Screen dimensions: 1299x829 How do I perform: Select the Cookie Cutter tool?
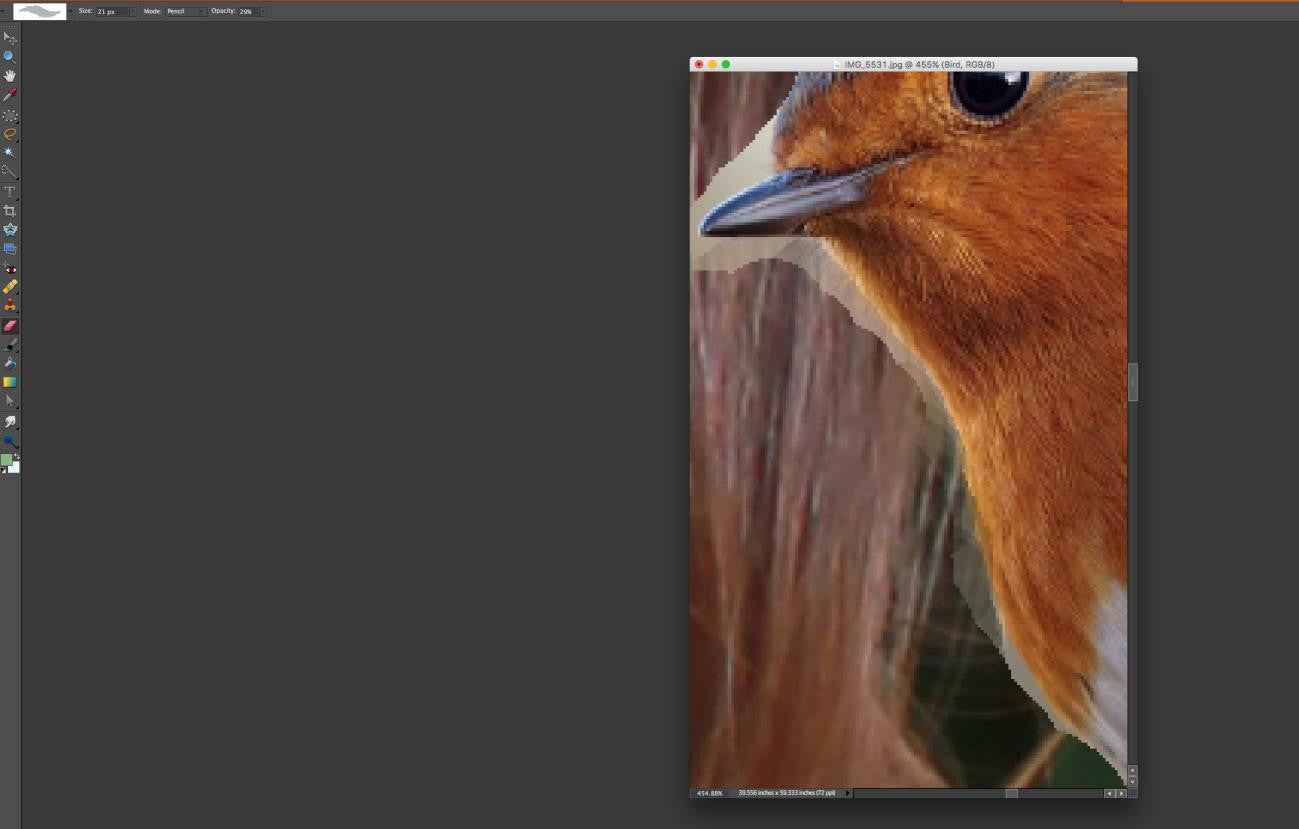pos(10,229)
